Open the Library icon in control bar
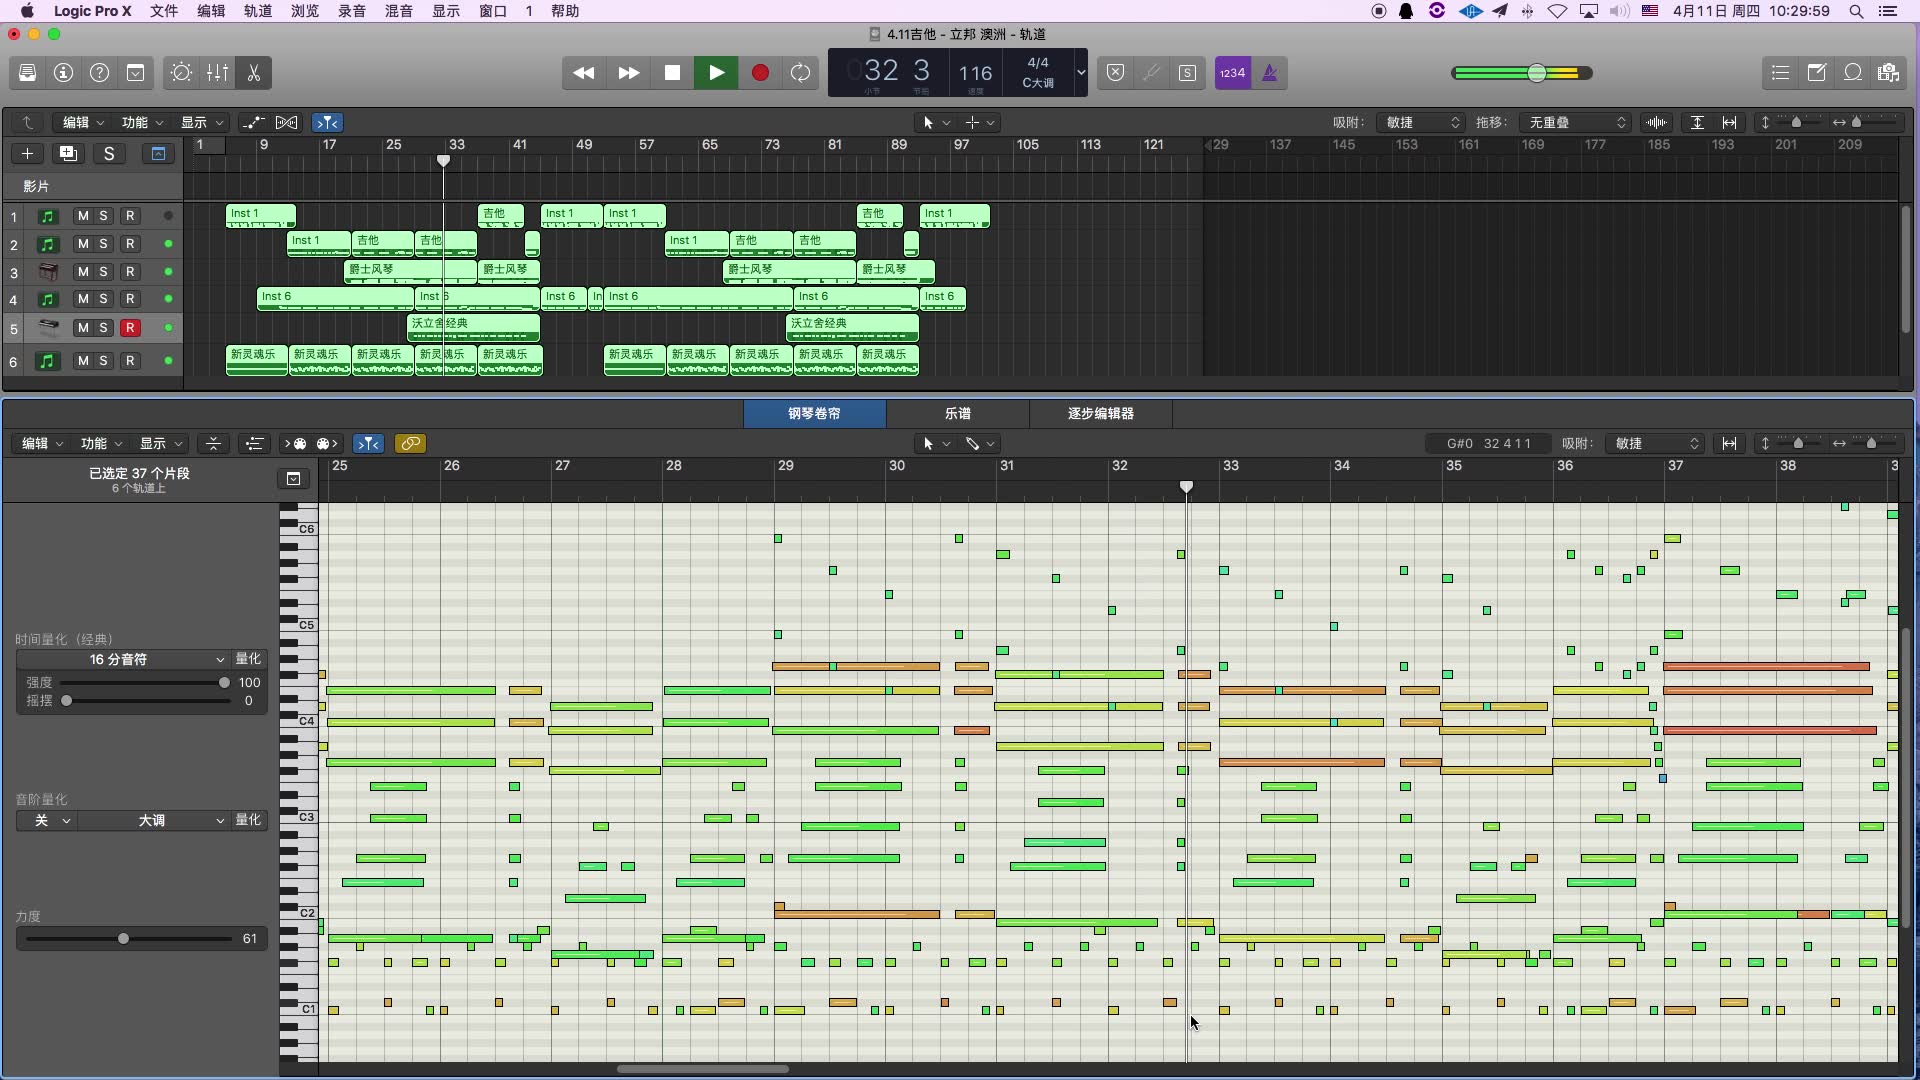 (x=27, y=73)
